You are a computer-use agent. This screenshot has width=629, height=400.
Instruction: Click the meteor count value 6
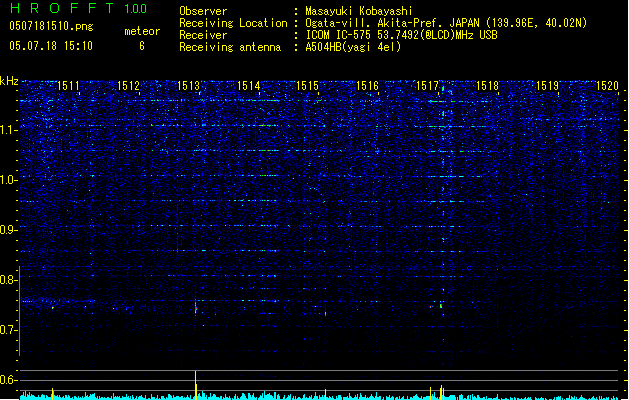coord(142,46)
